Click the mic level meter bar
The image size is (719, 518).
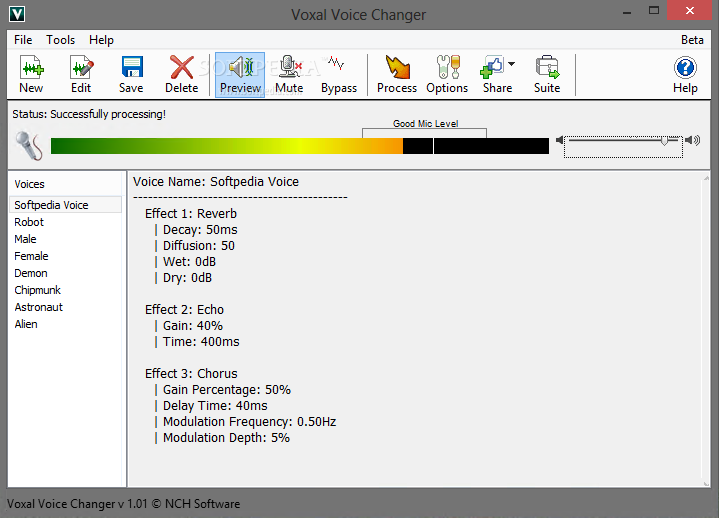click(x=300, y=146)
